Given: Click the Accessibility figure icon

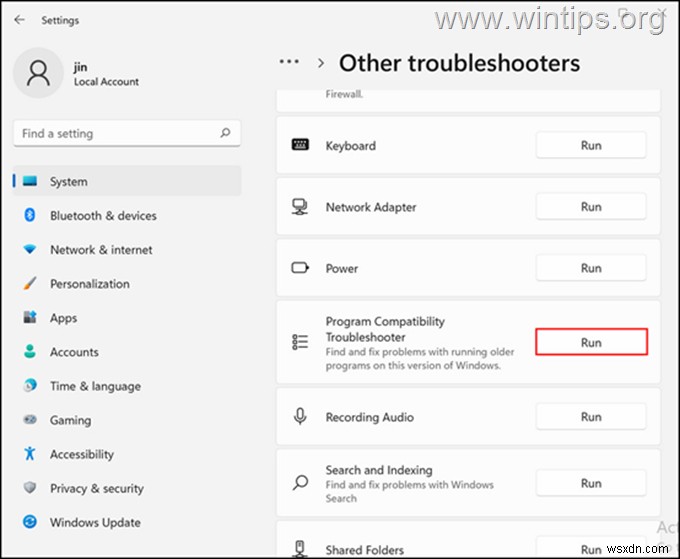Looking at the screenshot, I should [29, 453].
